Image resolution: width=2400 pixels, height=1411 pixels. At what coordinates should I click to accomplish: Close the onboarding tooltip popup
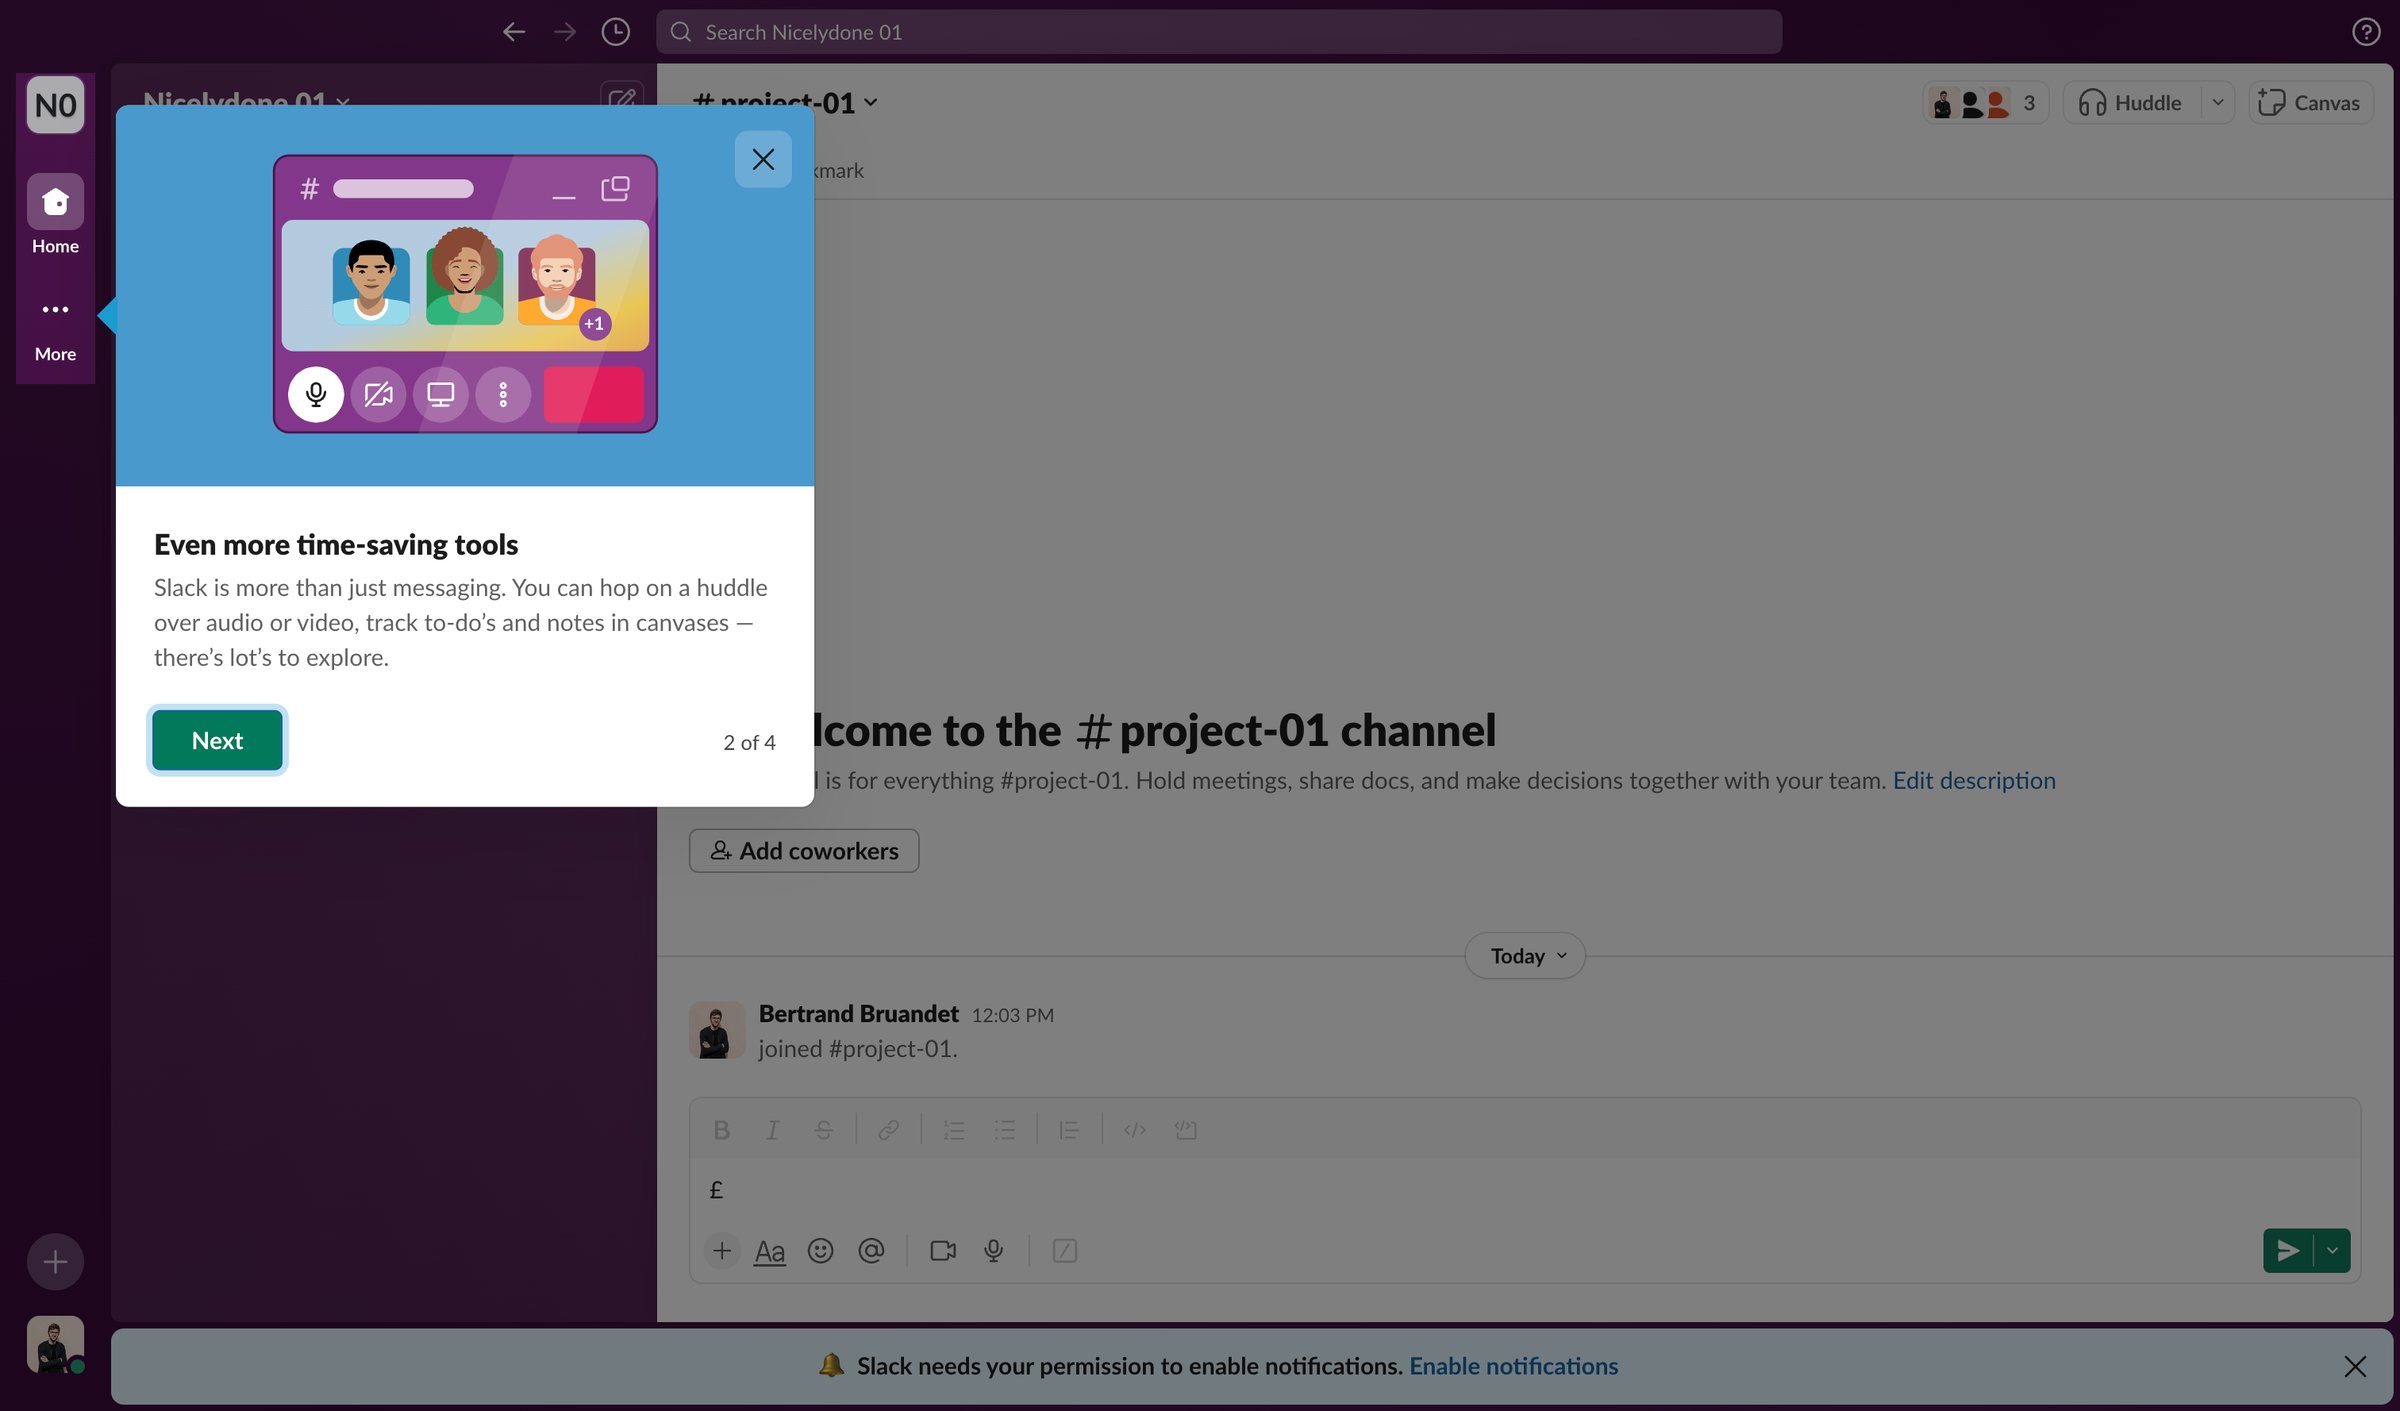[x=763, y=159]
